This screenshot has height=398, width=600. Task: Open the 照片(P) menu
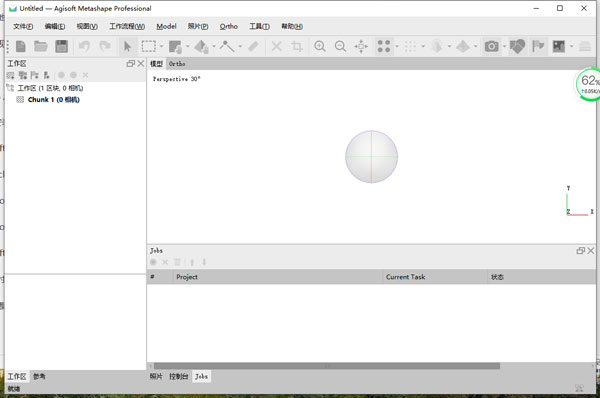pos(198,26)
